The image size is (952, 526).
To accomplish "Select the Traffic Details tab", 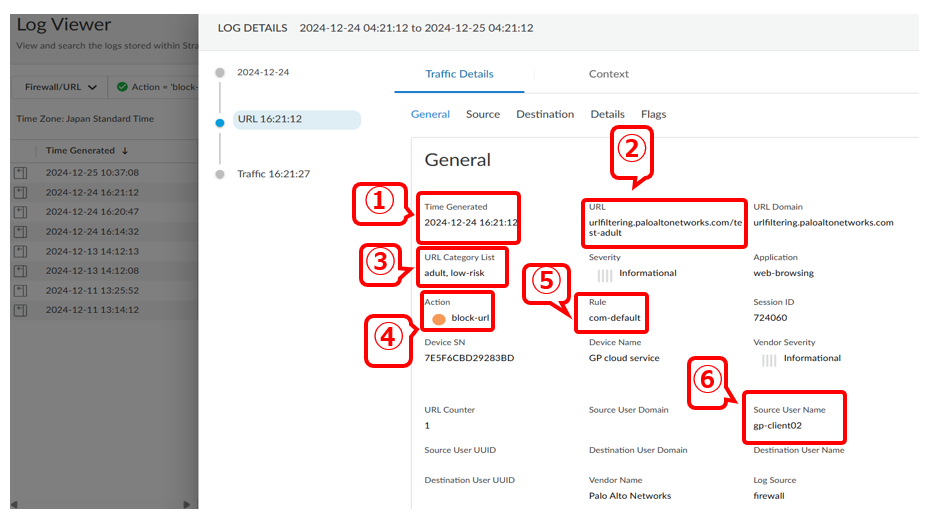I will 459,74.
